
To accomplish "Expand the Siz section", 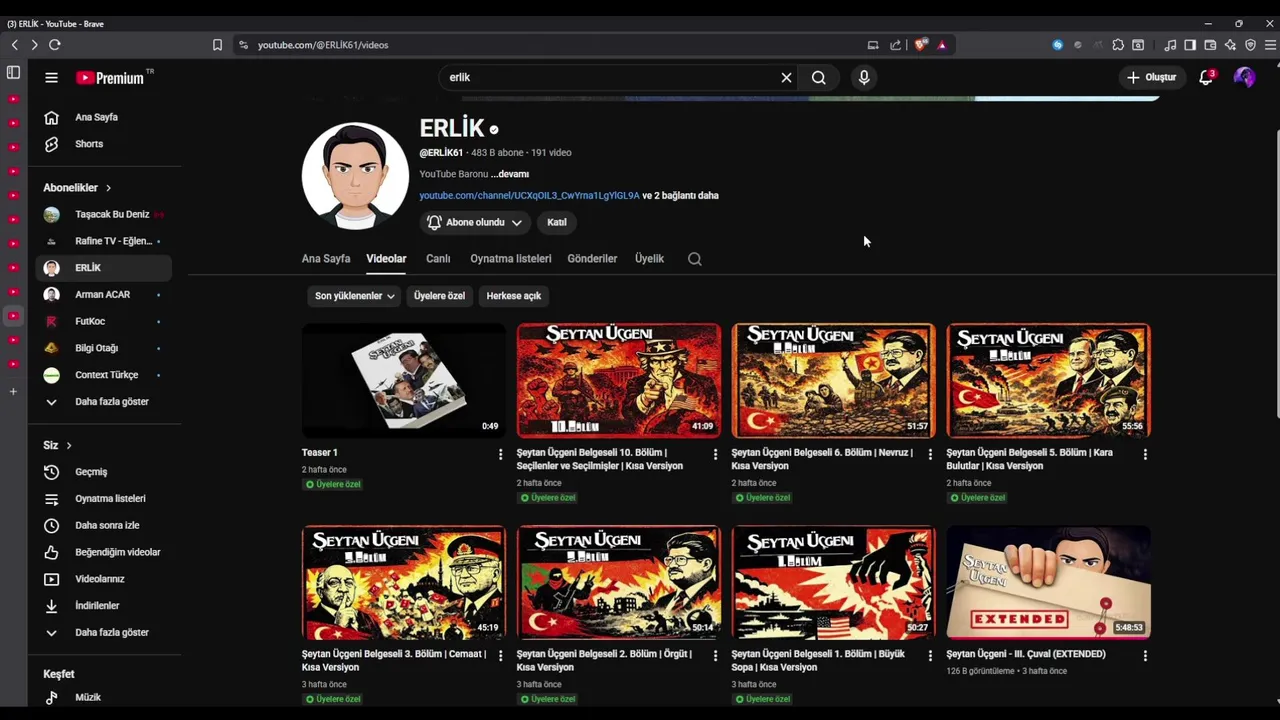I will pyautogui.click(x=57, y=445).
